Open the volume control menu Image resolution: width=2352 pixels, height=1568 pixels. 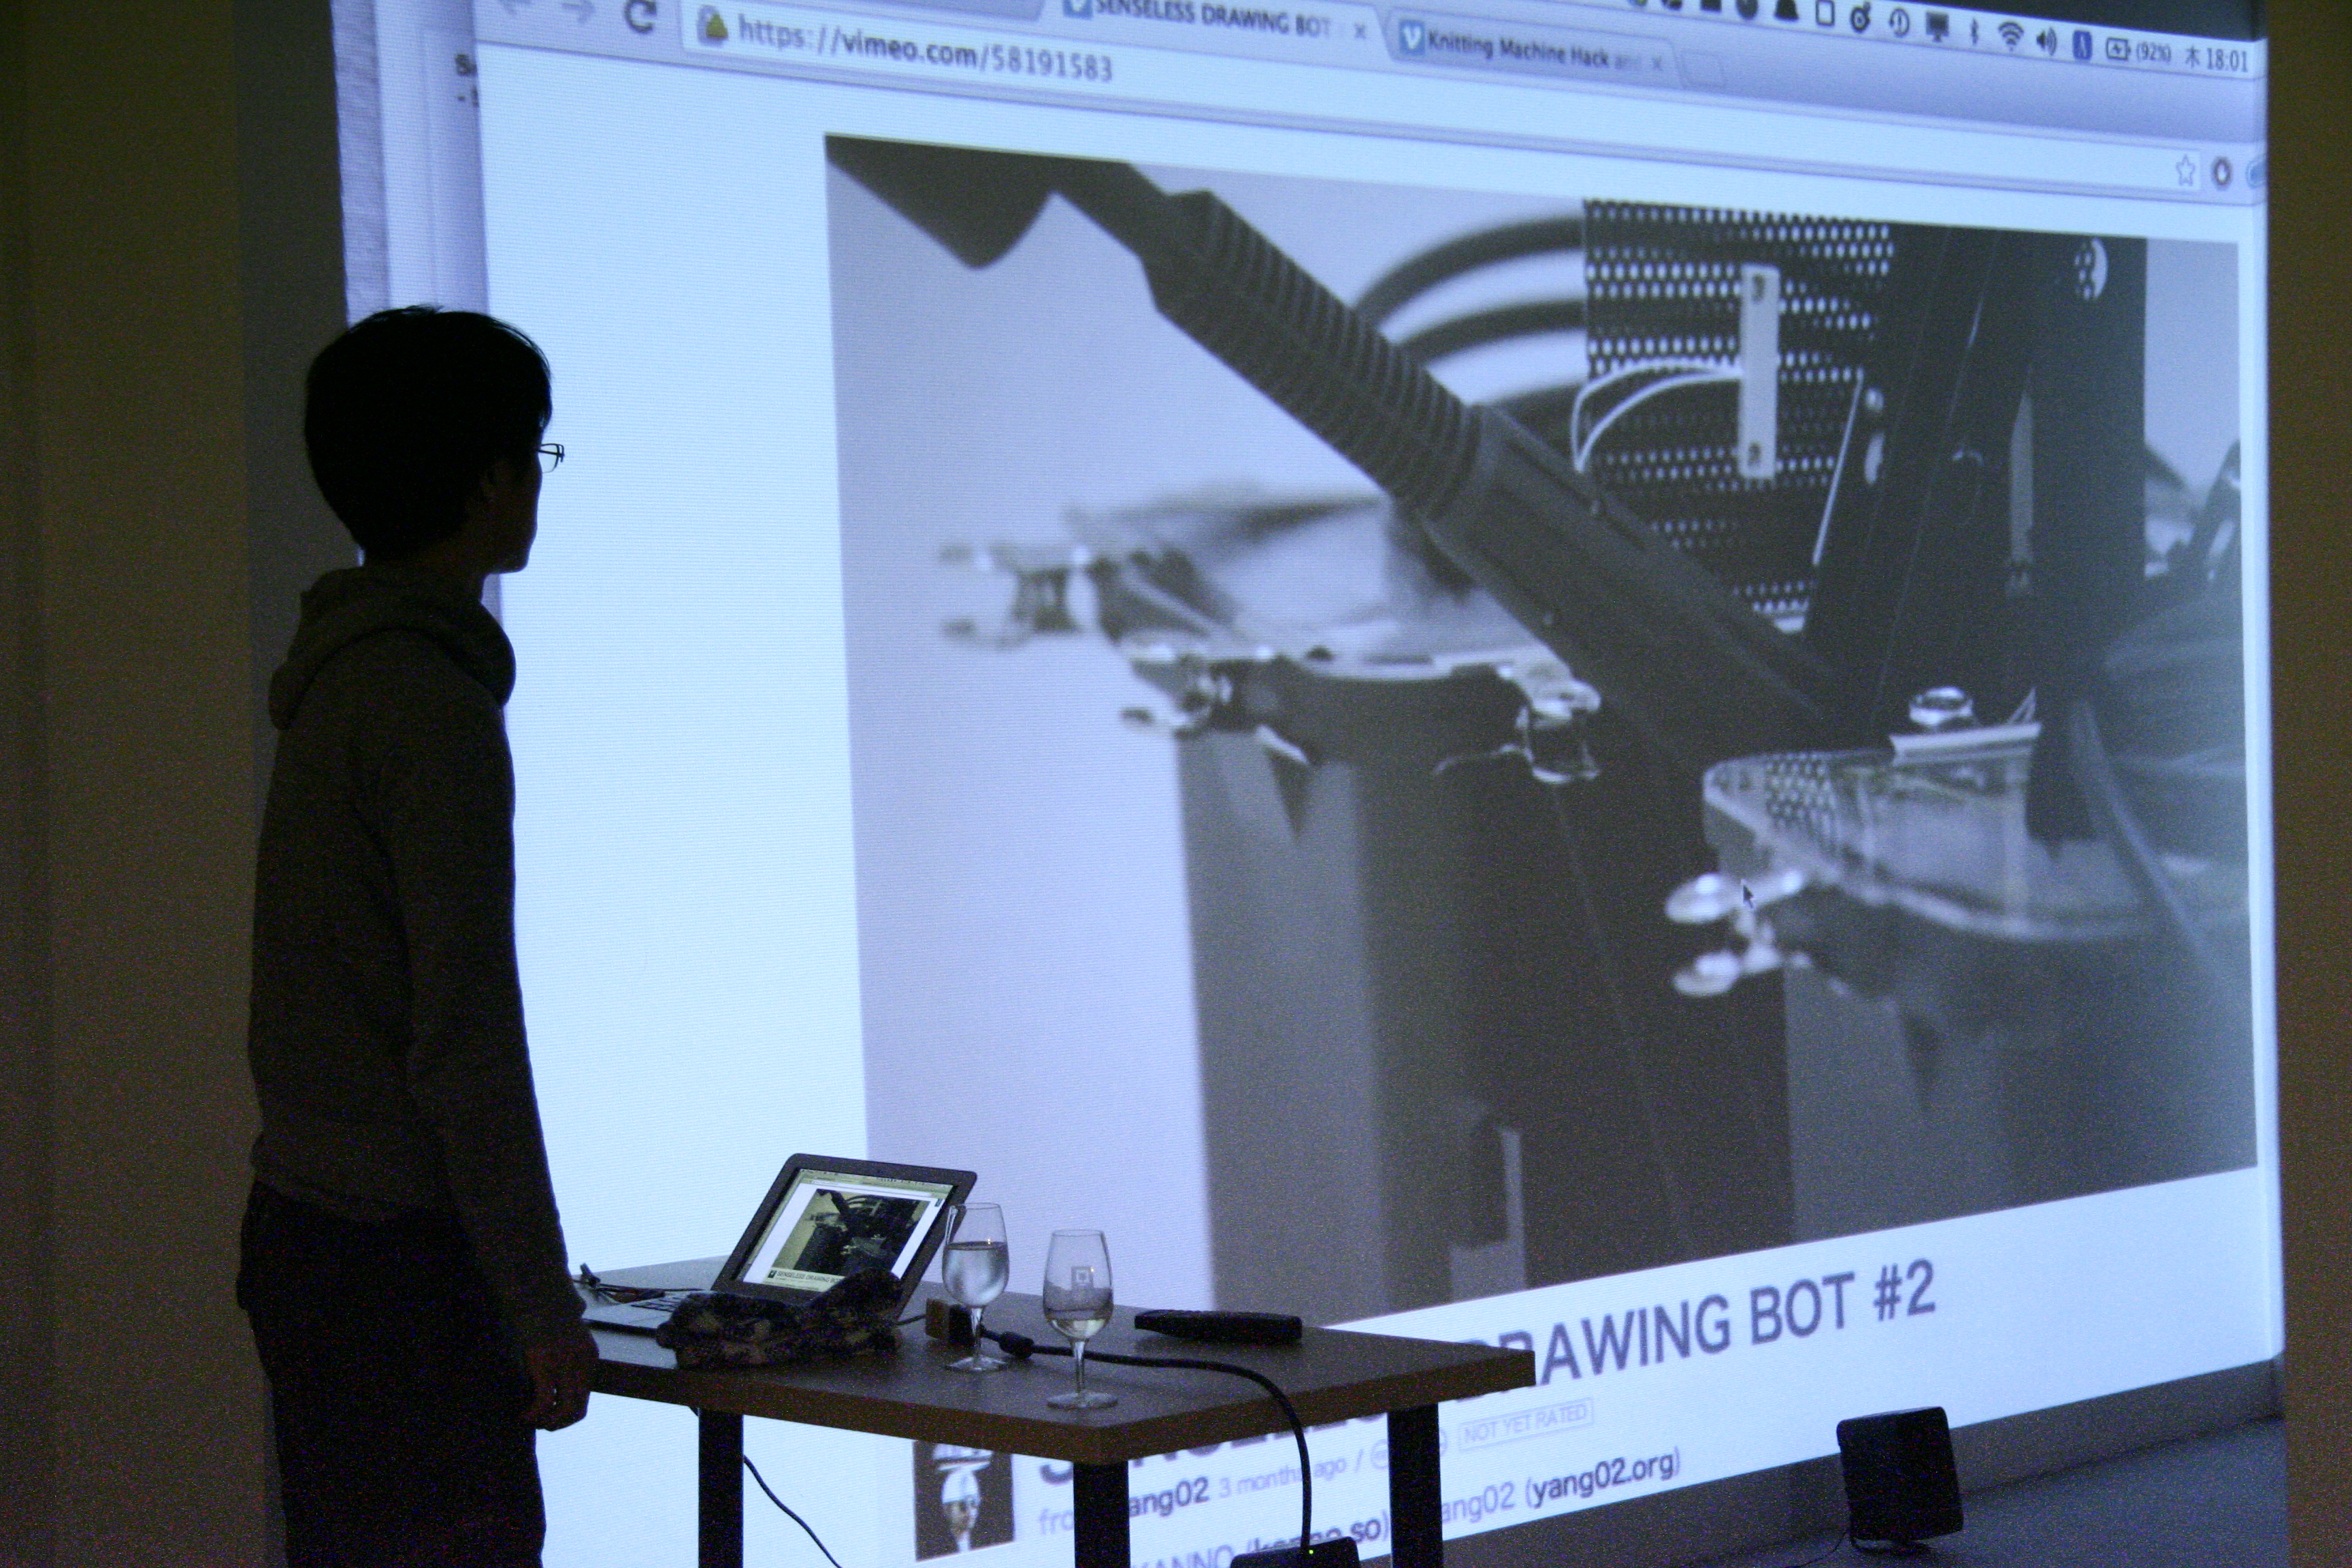pos(2047,41)
